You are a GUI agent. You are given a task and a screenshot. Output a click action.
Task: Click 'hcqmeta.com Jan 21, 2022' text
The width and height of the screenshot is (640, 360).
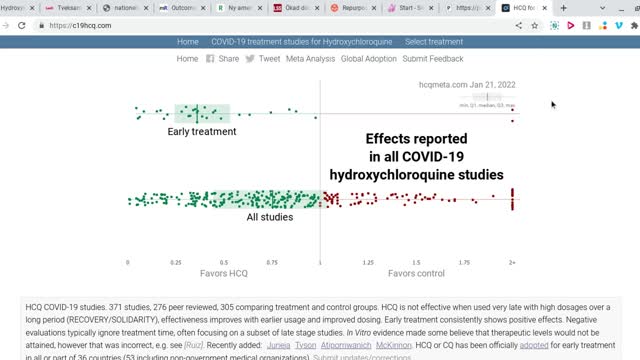point(467,85)
